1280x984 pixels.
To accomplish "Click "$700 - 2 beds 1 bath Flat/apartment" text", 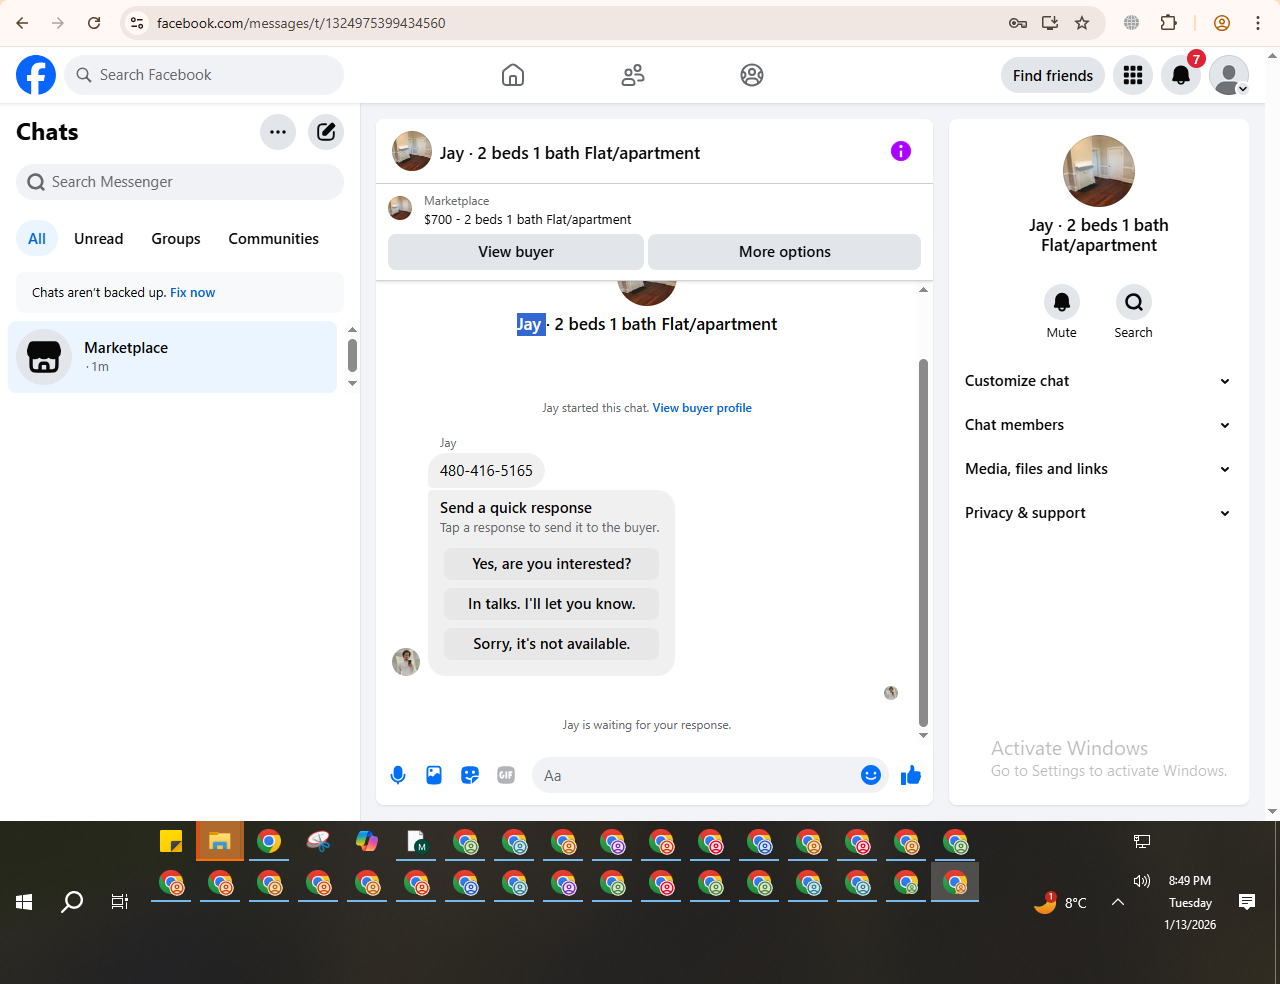I will [528, 220].
